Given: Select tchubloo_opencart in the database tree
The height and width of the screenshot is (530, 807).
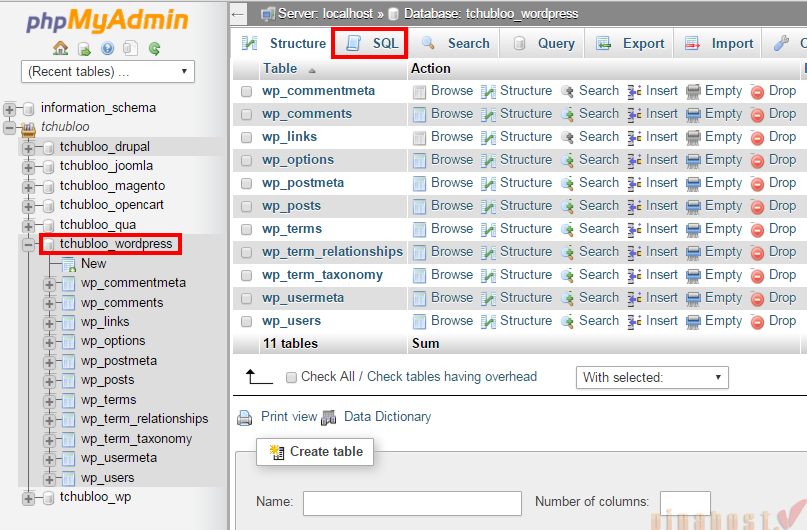Looking at the screenshot, I should pyautogui.click(x=112, y=205).
